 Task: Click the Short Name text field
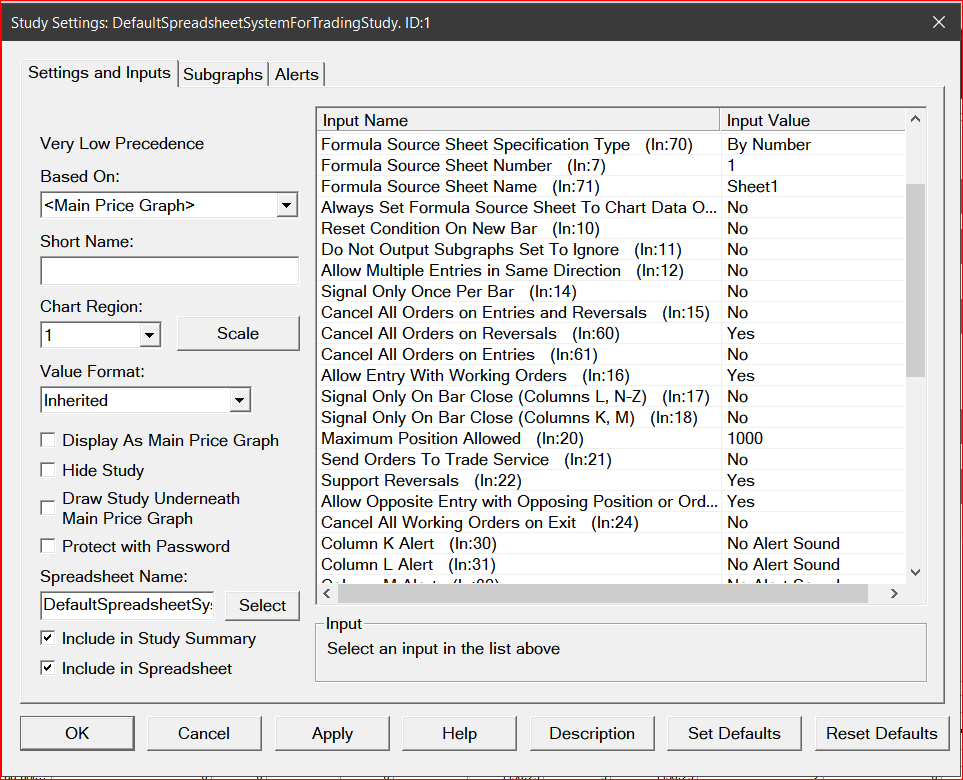click(x=169, y=271)
